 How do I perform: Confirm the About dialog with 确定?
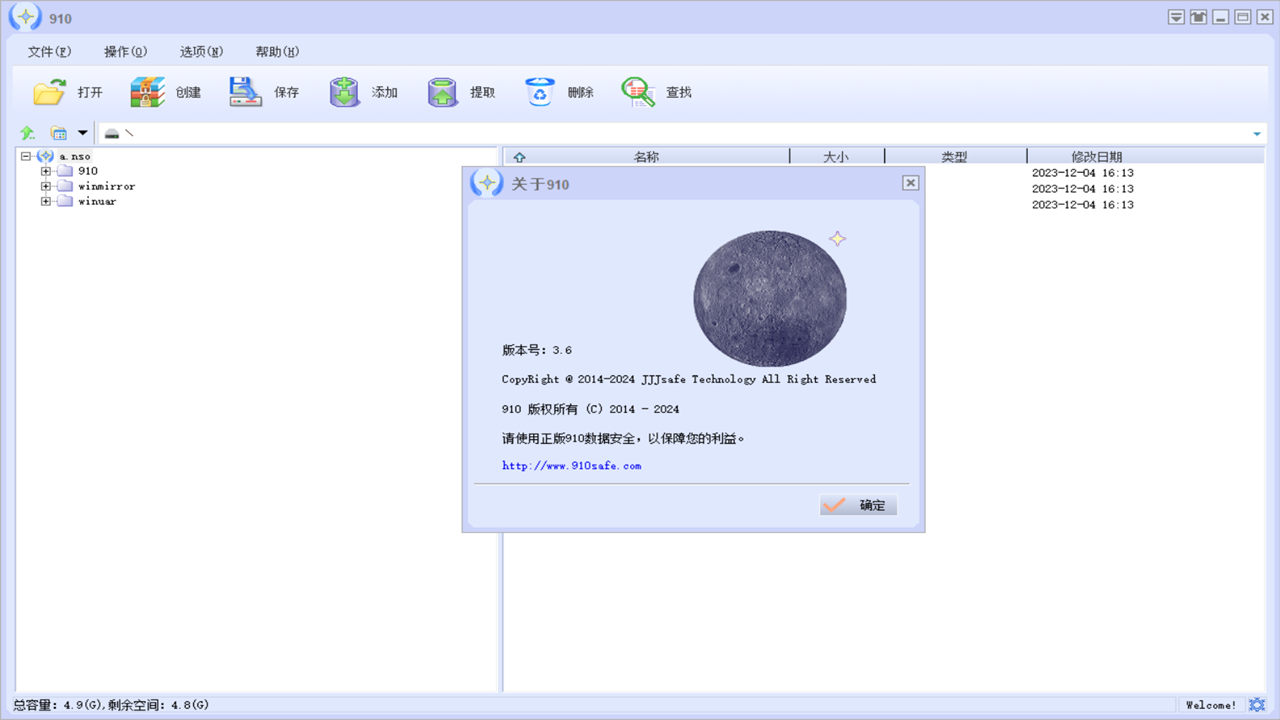coord(857,505)
